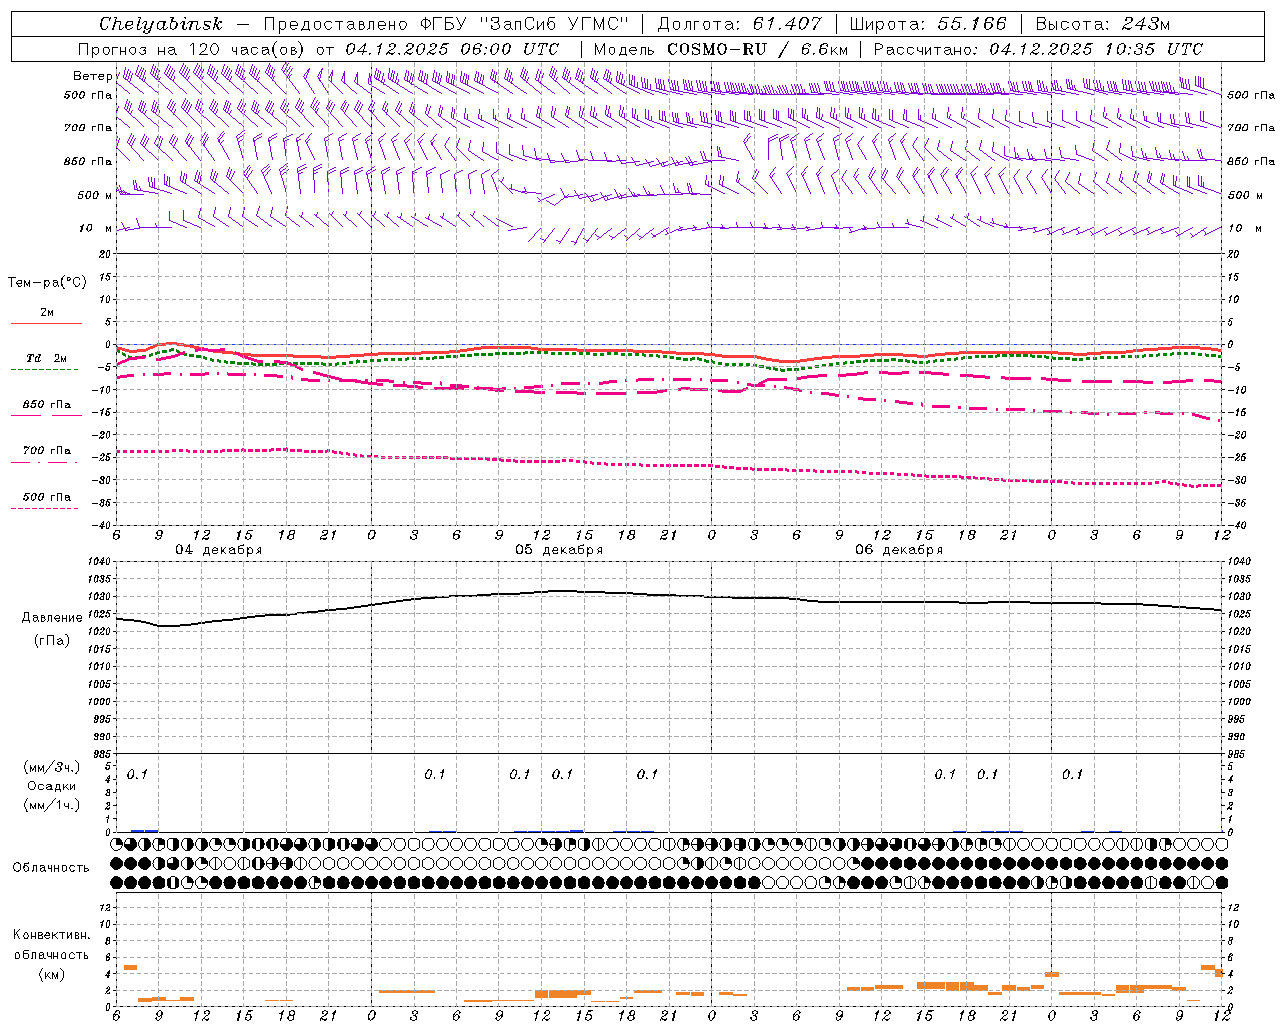Click the "(мм/3ч.)" precipitation unit label
Screen dimensions: 1280x1024
point(52,768)
